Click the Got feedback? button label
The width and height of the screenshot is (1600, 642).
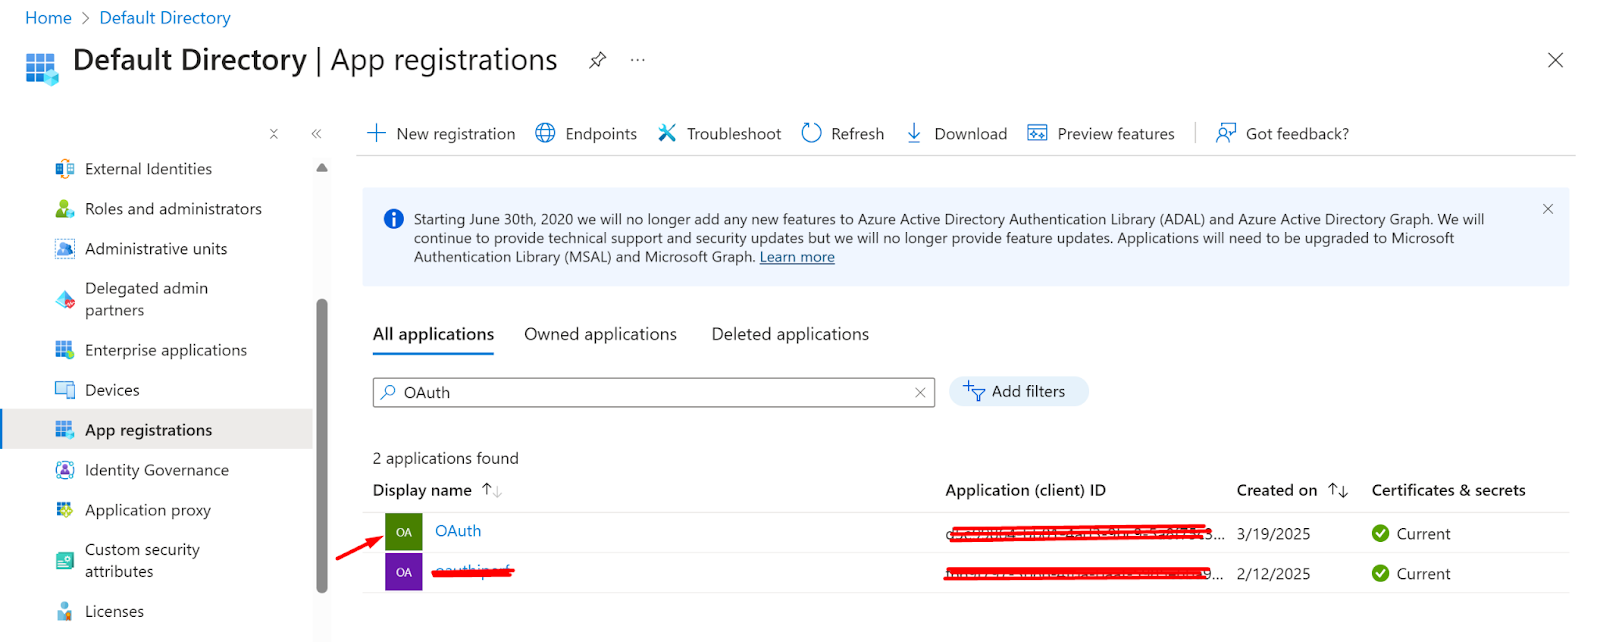[1297, 134]
